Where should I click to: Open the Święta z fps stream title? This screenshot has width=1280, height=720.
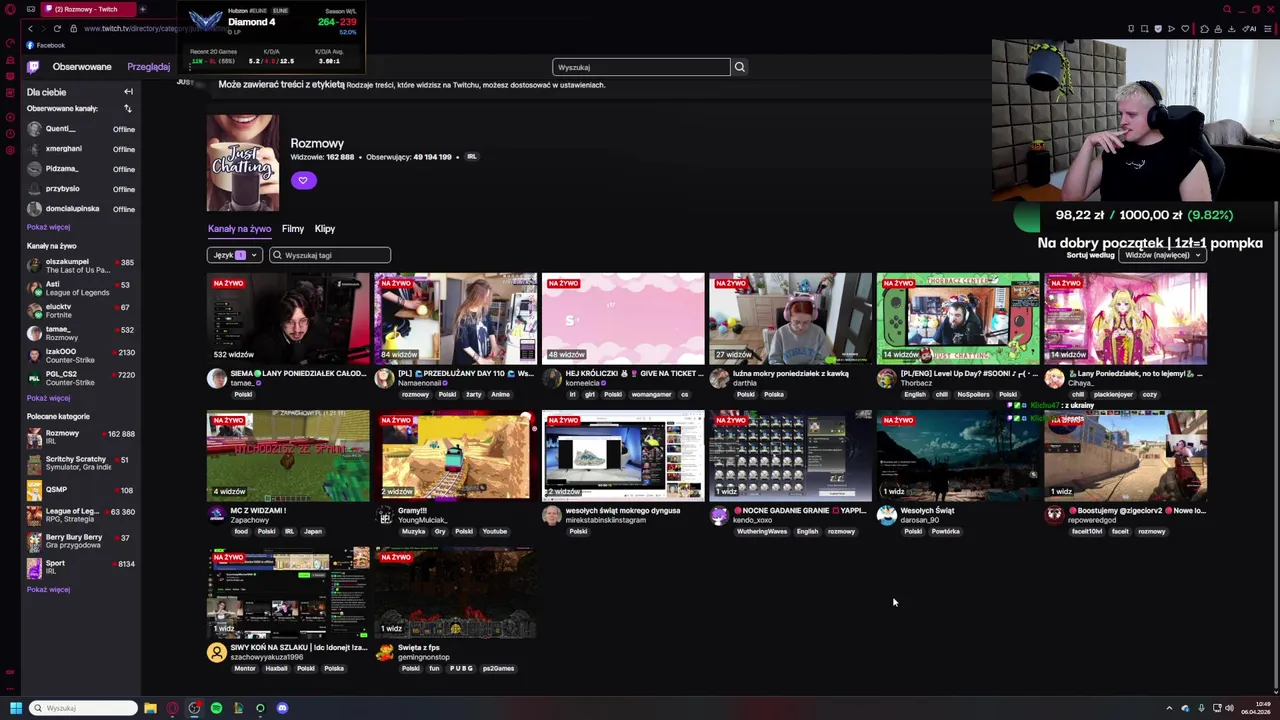tap(419, 648)
